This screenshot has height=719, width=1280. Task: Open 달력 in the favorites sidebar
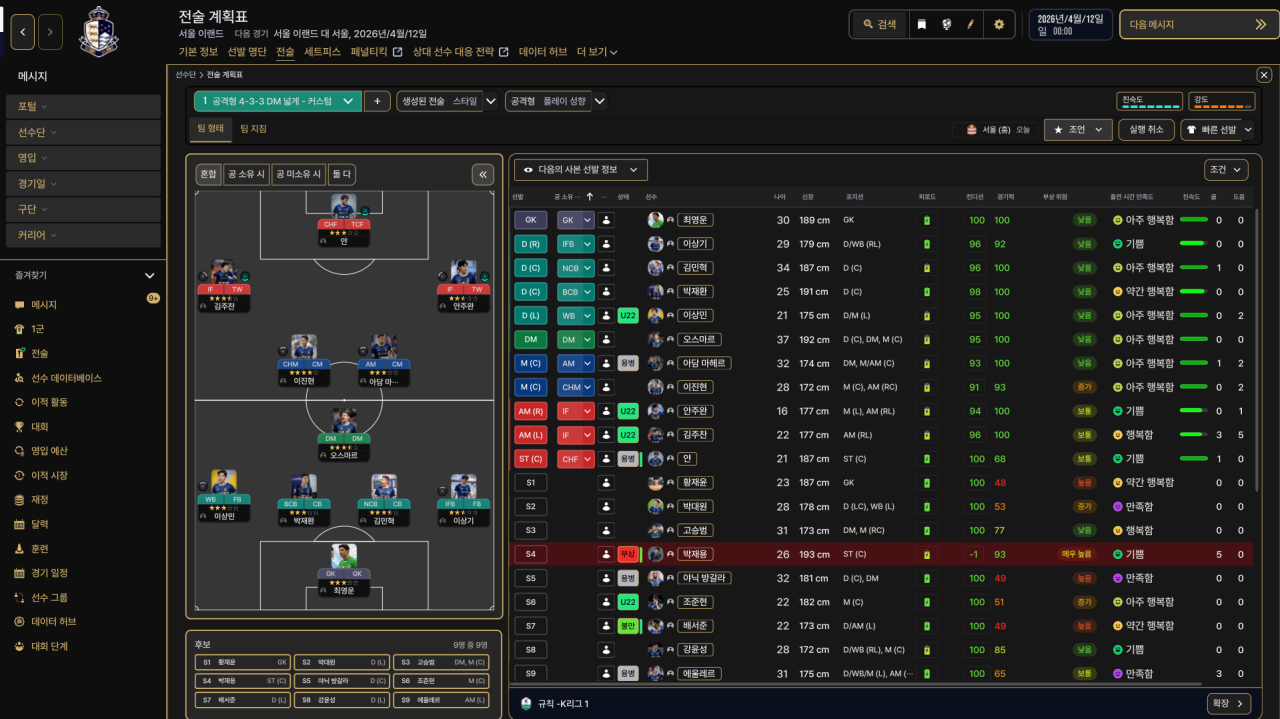[x=39, y=525]
